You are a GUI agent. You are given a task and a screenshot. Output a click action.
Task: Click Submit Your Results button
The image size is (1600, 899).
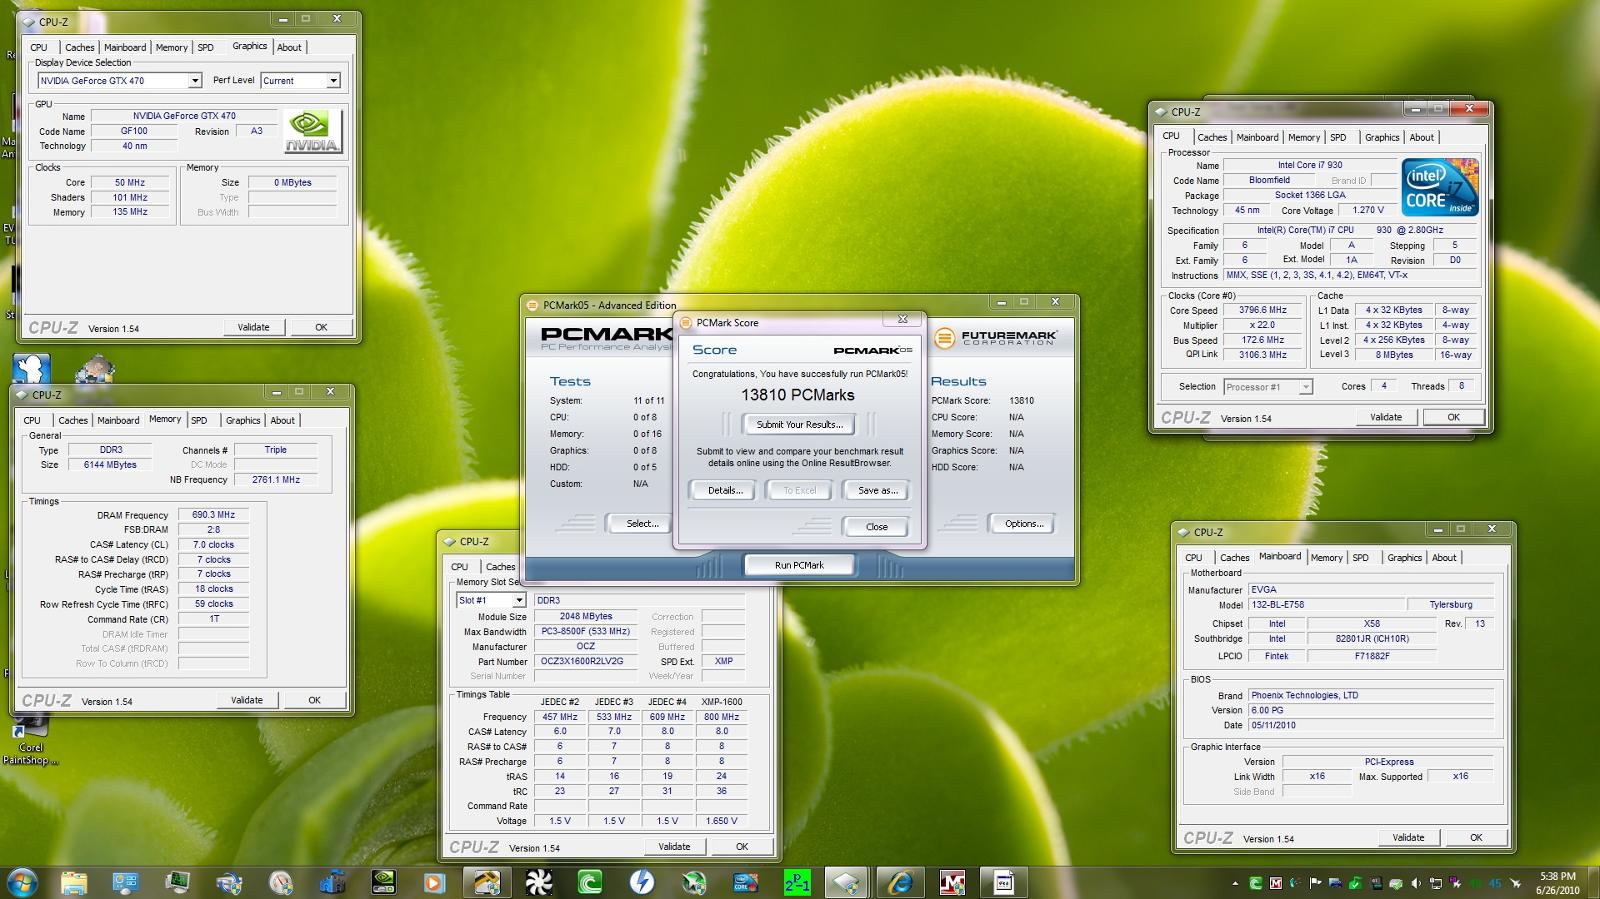click(x=799, y=424)
